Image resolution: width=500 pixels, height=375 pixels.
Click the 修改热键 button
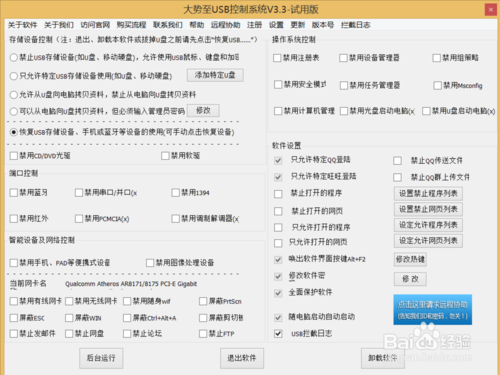point(410,259)
